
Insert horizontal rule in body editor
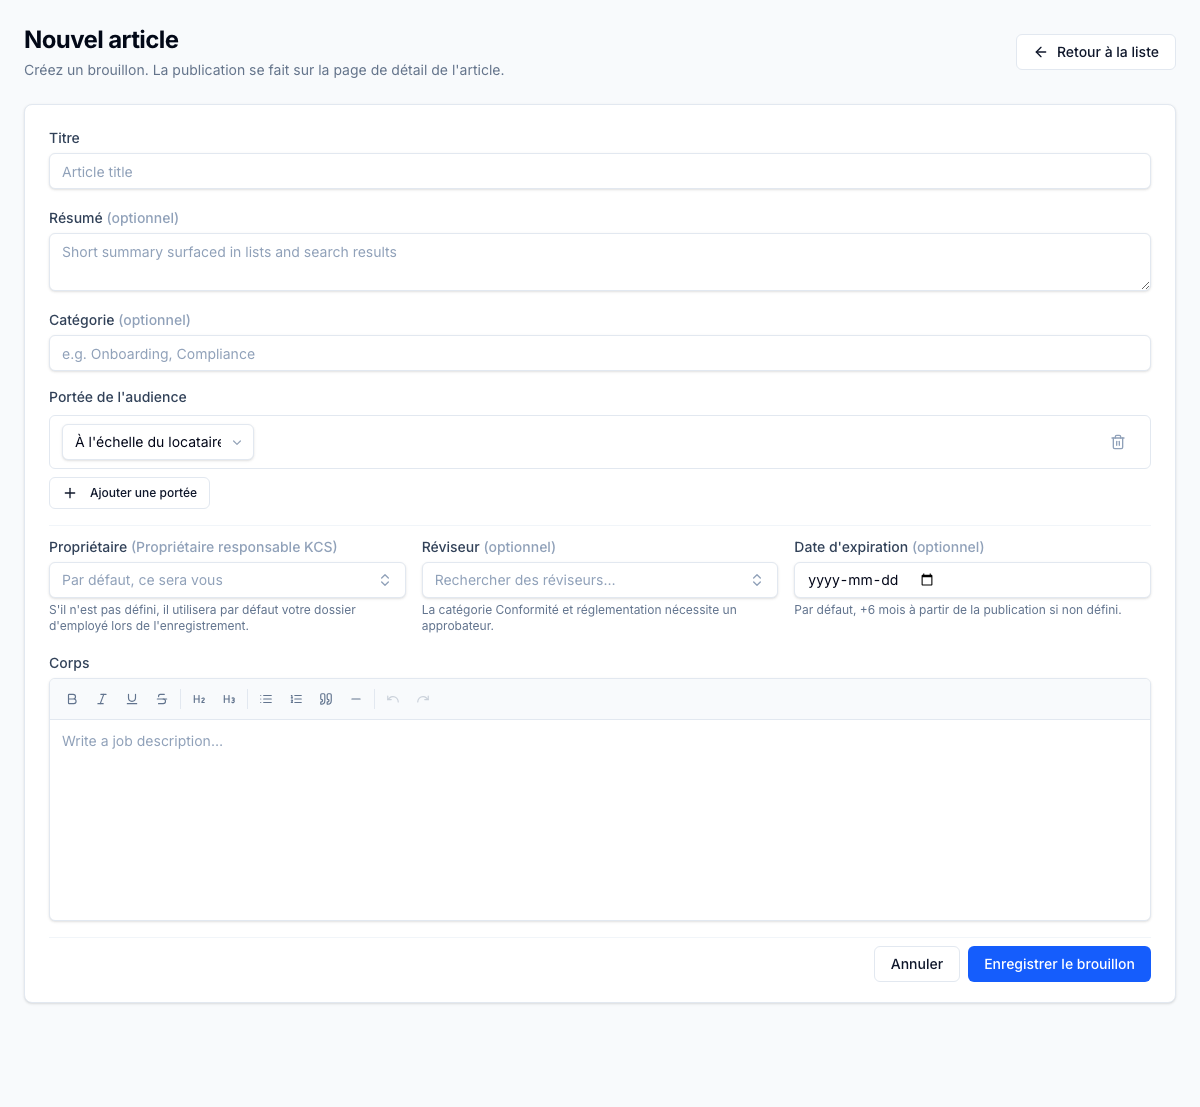click(x=356, y=699)
